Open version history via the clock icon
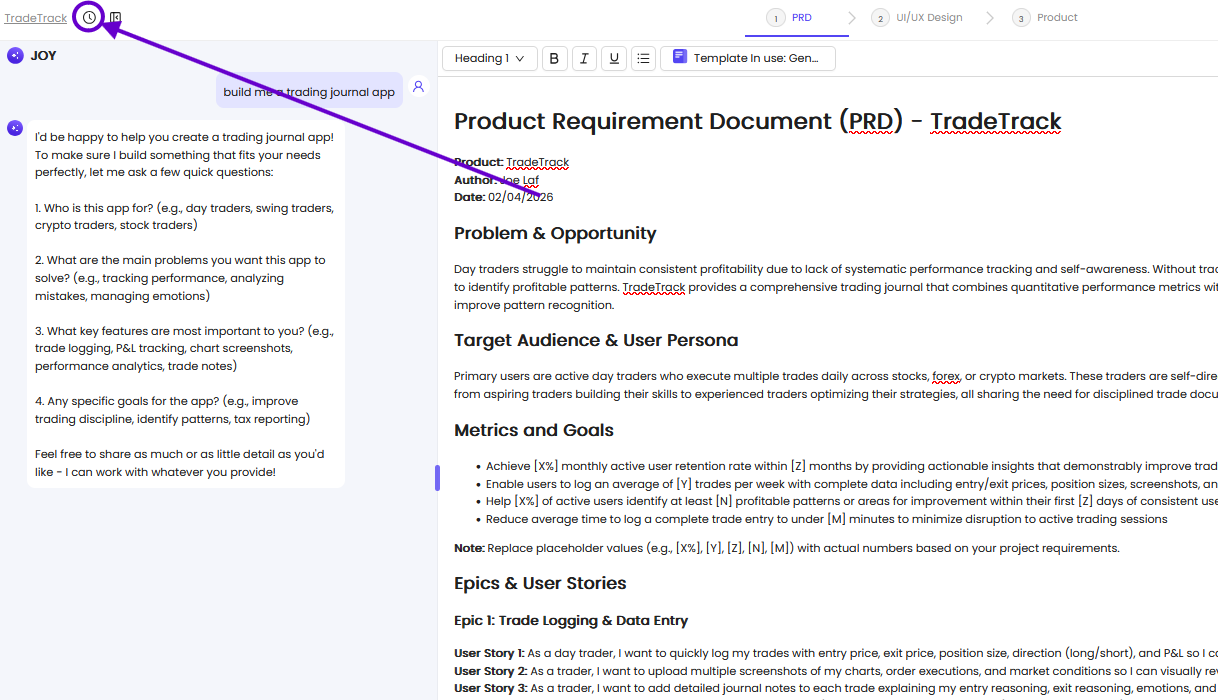This screenshot has width=1218, height=700. pos(87,17)
